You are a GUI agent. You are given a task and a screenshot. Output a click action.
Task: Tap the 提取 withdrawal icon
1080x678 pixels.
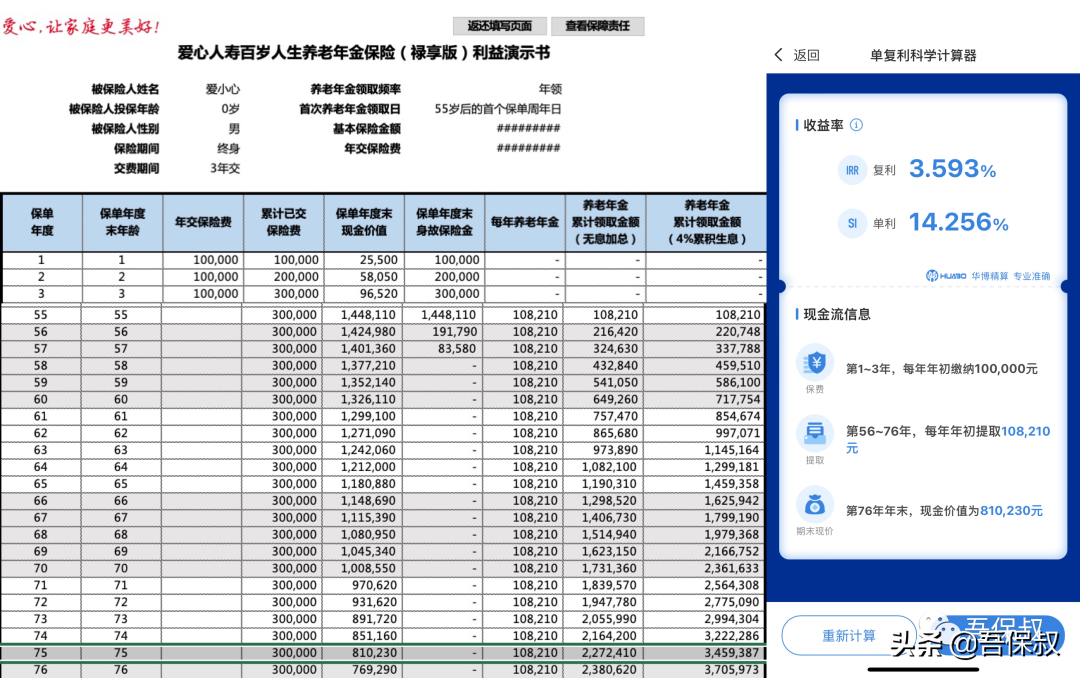[815, 433]
